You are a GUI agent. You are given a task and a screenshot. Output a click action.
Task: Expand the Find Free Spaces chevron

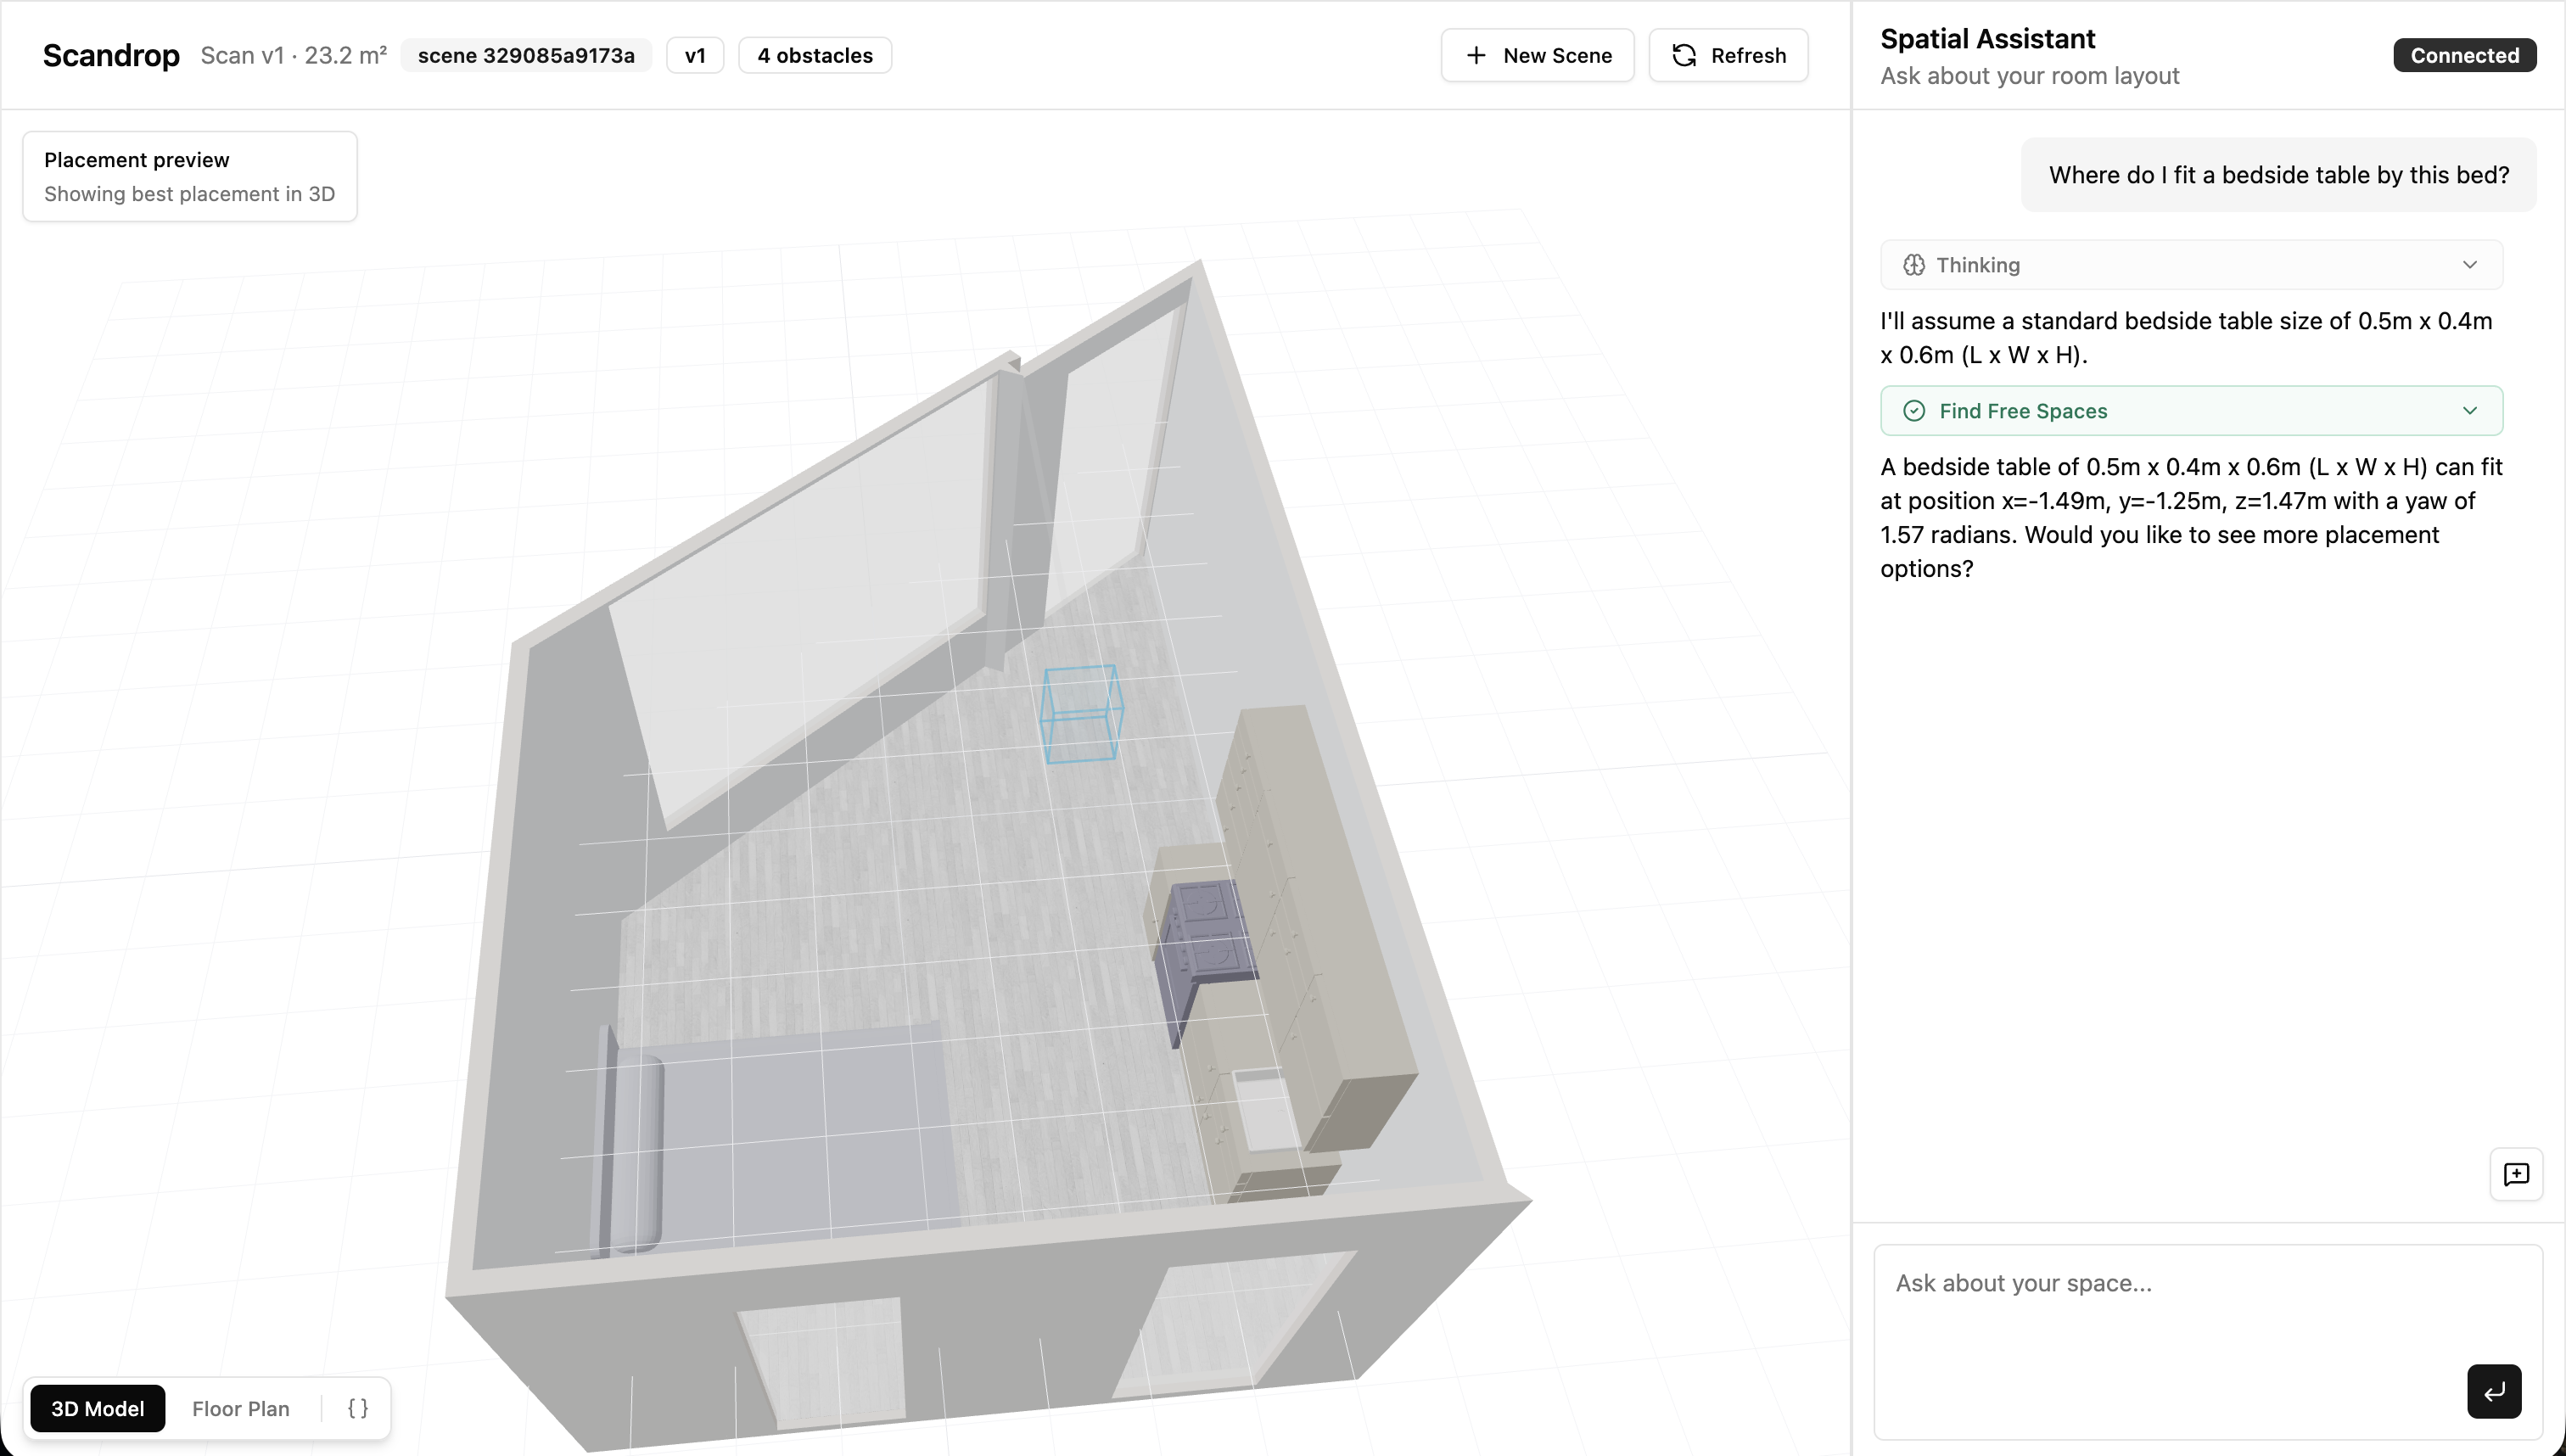(x=2469, y=411)
